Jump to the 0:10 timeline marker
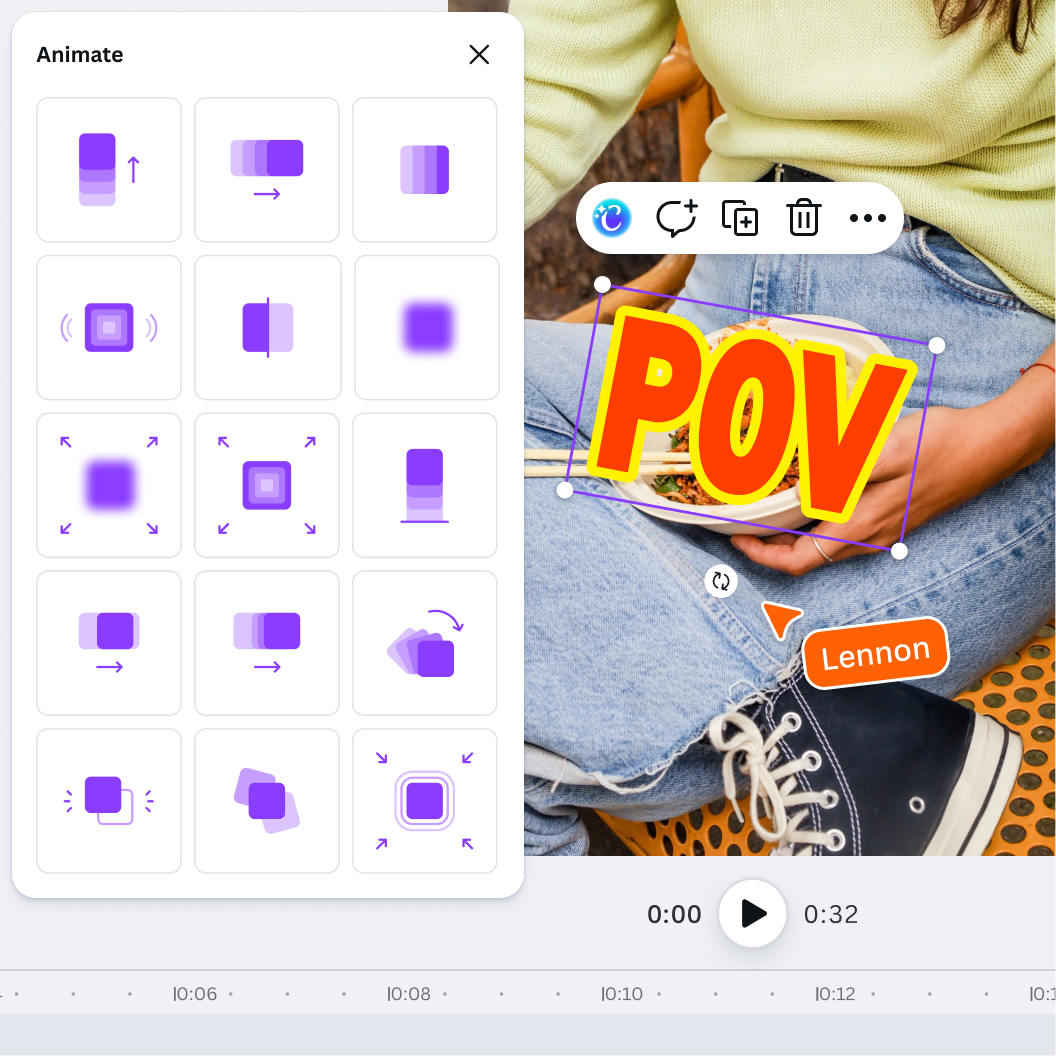 [x=622, y=994]
